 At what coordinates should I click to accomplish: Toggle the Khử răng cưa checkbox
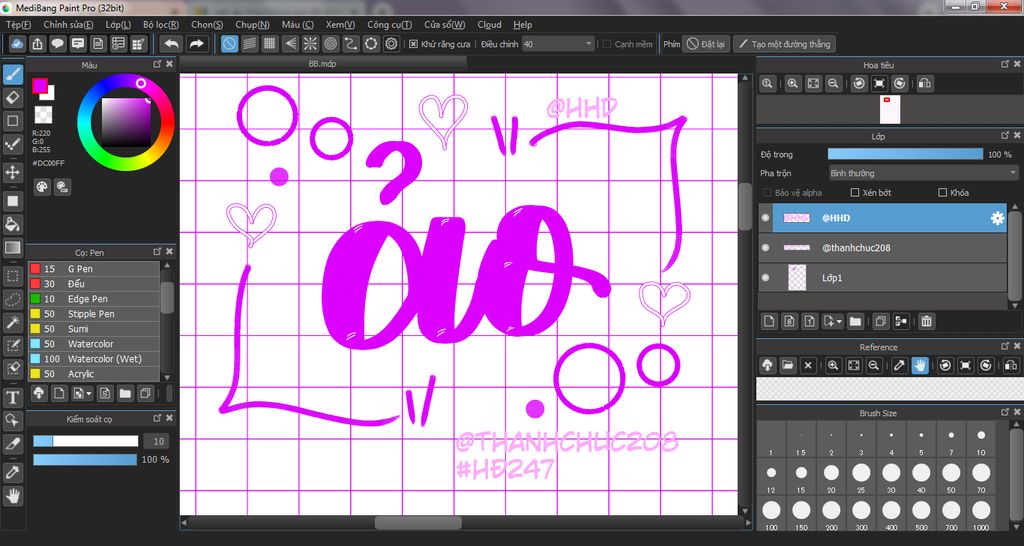[413, 44]
